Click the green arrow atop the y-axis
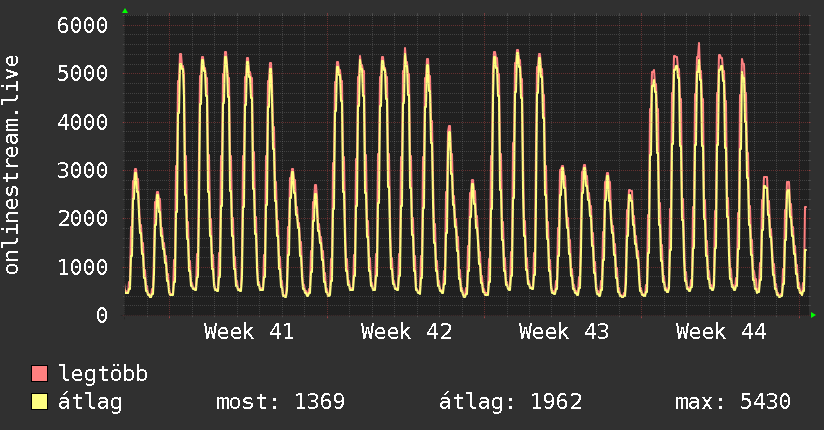 tap(125, 11)
